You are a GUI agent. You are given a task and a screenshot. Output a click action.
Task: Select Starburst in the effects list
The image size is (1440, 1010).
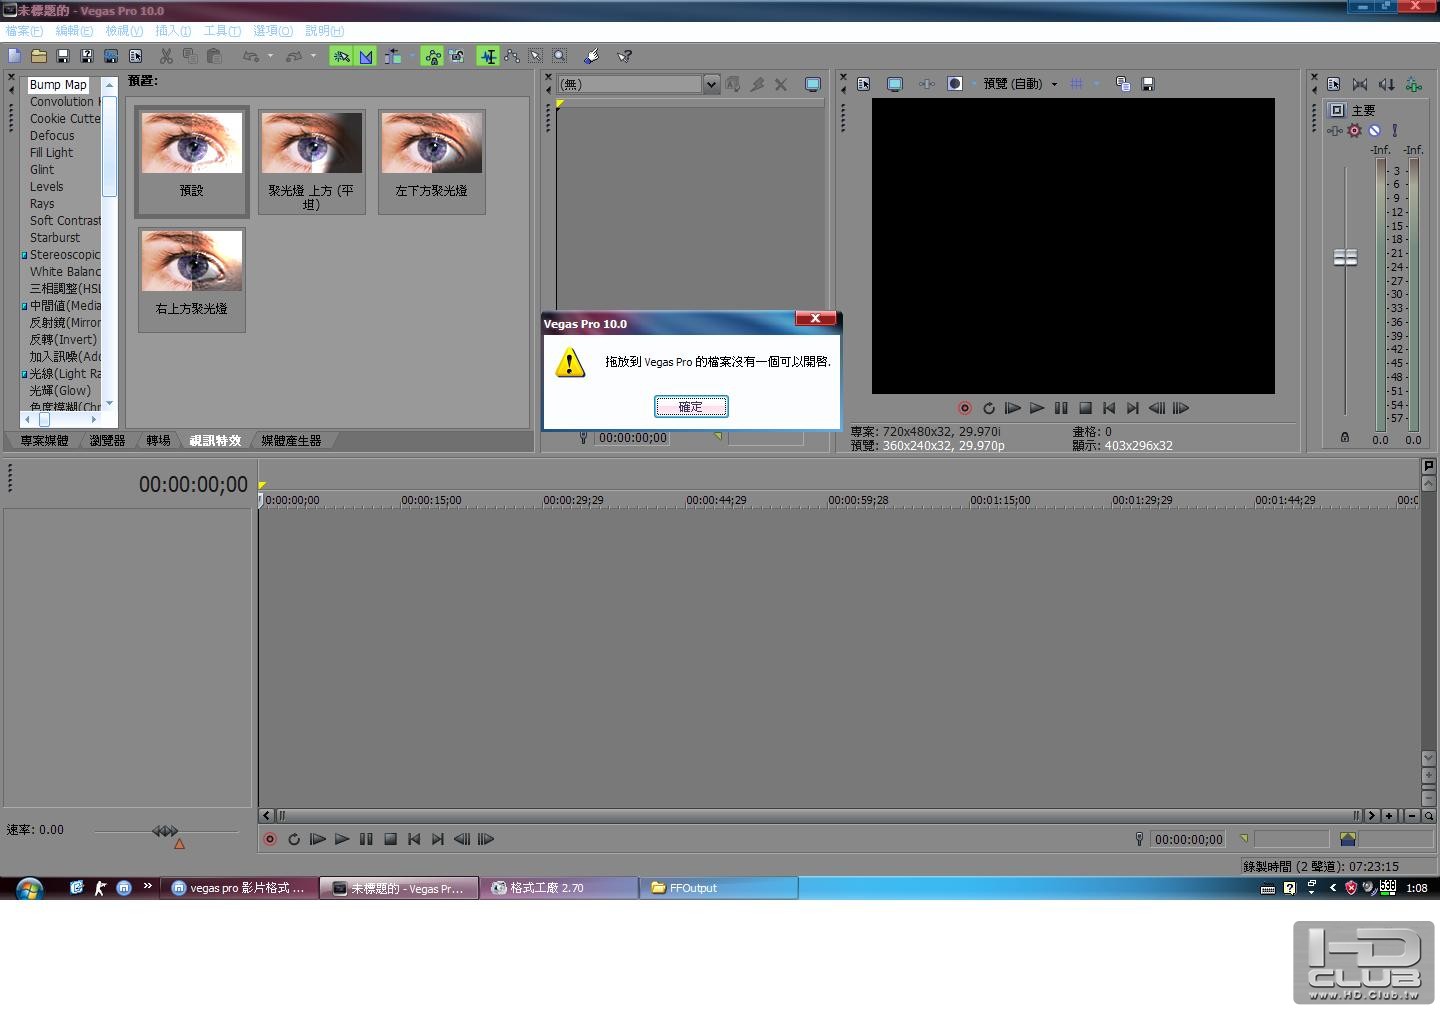[x=55, y=238]
